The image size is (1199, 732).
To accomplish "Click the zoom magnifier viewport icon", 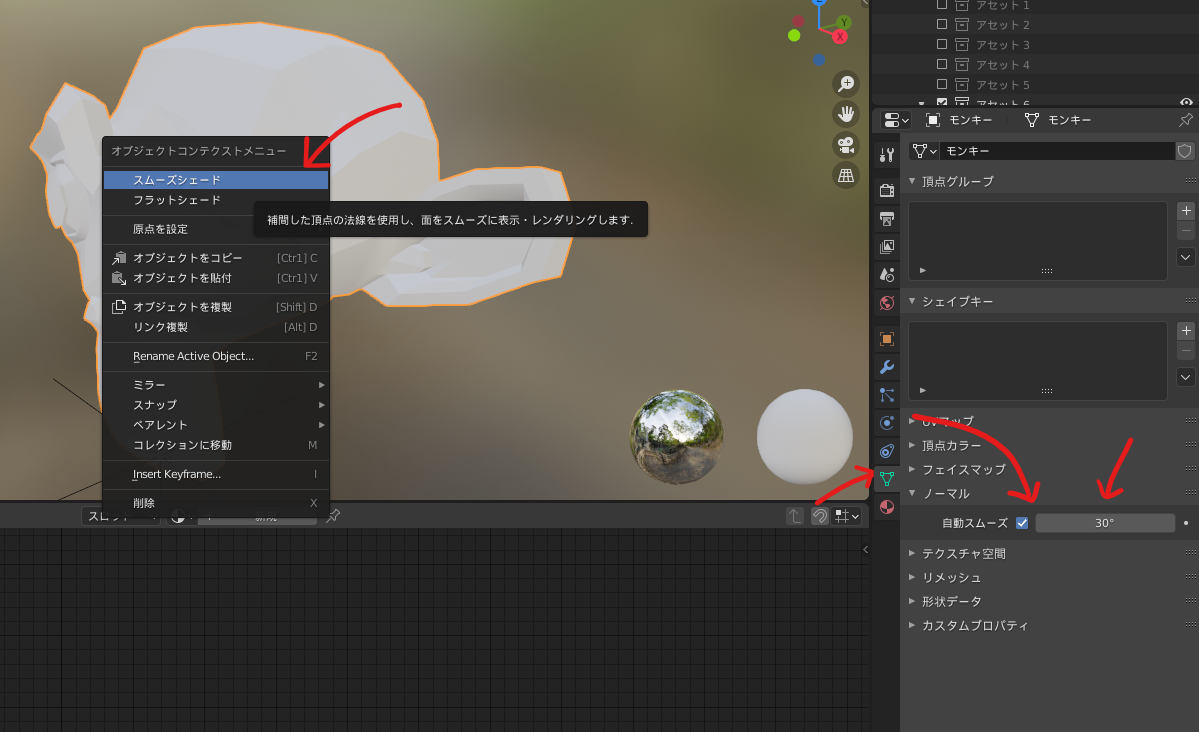I will (846, 83).
